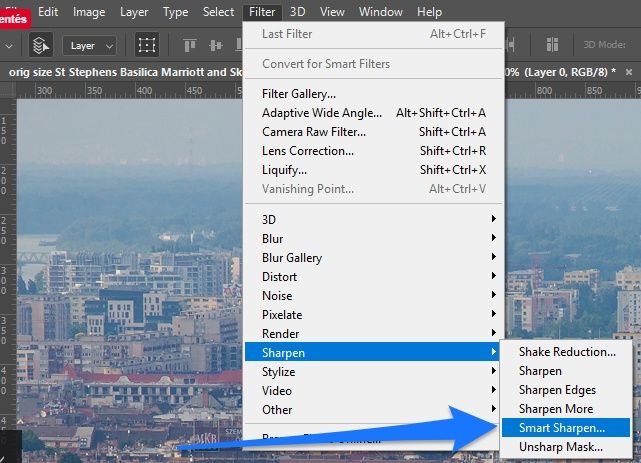Open tool preset dropdown chevron at far left
This screenshot has height=463, width=641.
pos(9,46)
